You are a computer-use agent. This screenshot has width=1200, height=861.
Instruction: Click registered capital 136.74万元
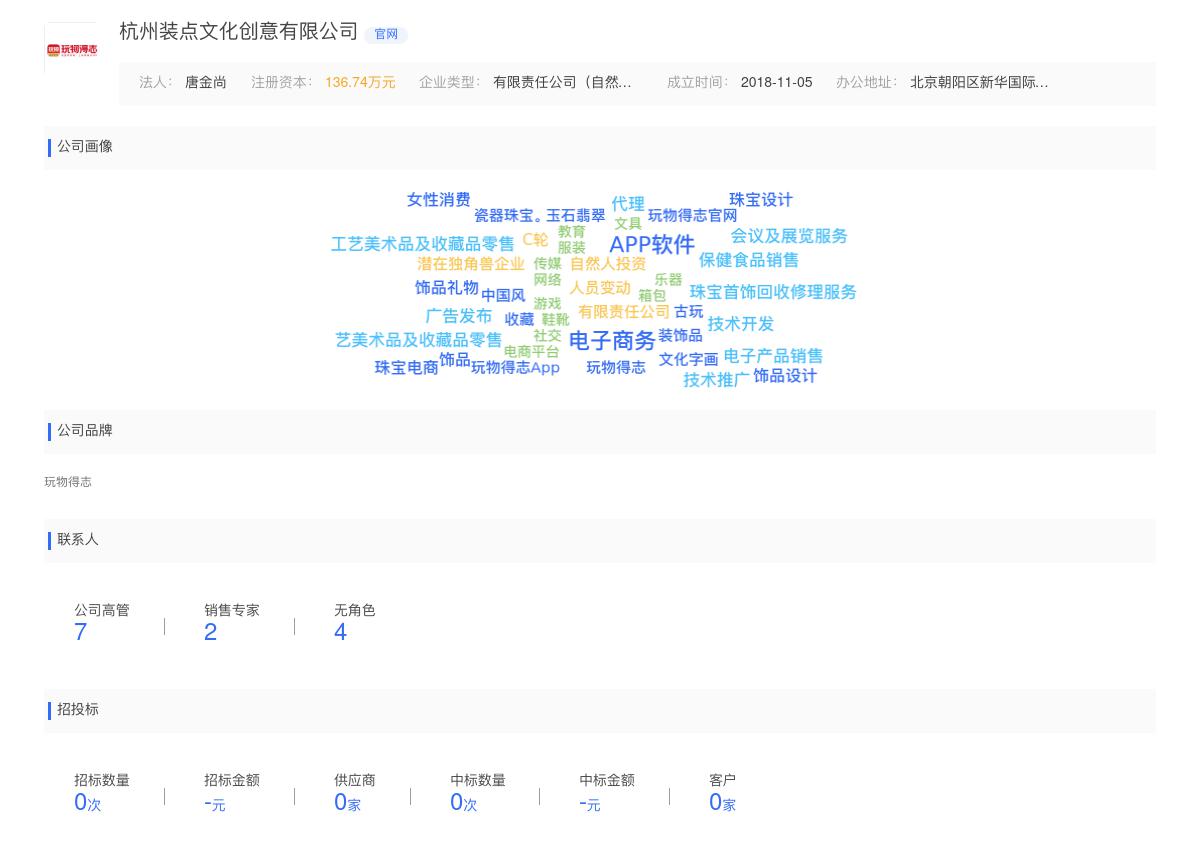point(360,83)
